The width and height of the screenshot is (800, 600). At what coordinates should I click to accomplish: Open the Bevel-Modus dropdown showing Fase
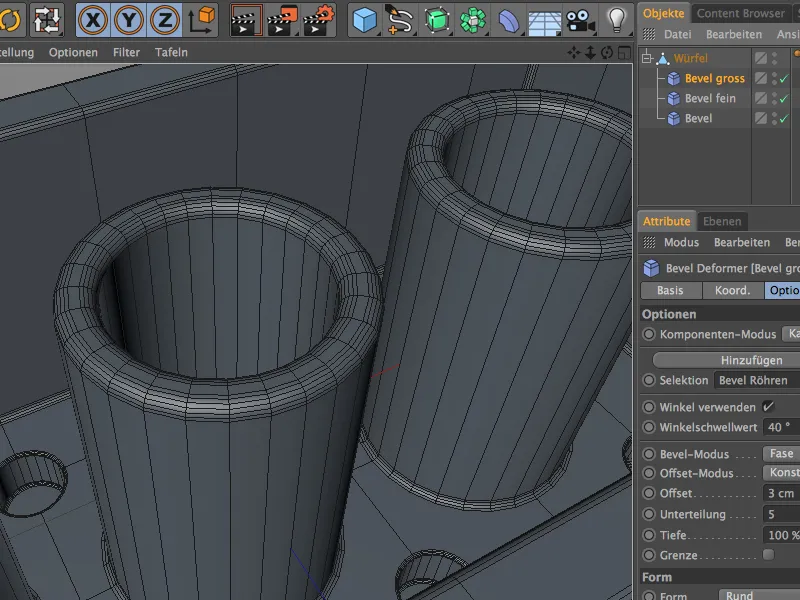[x=781, y=453]
